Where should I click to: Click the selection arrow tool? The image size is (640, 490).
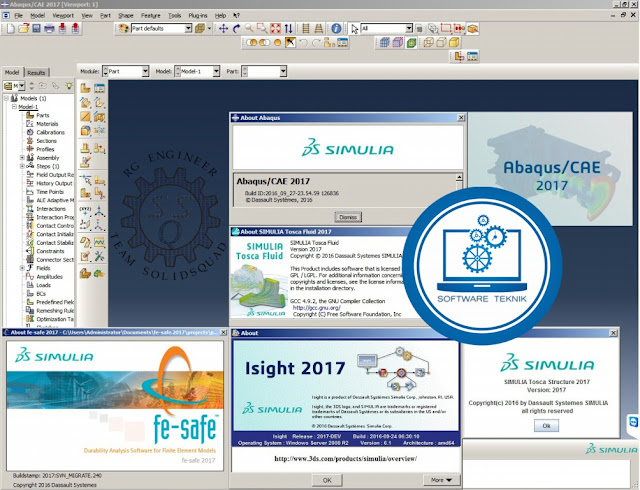tap(354, 29)
